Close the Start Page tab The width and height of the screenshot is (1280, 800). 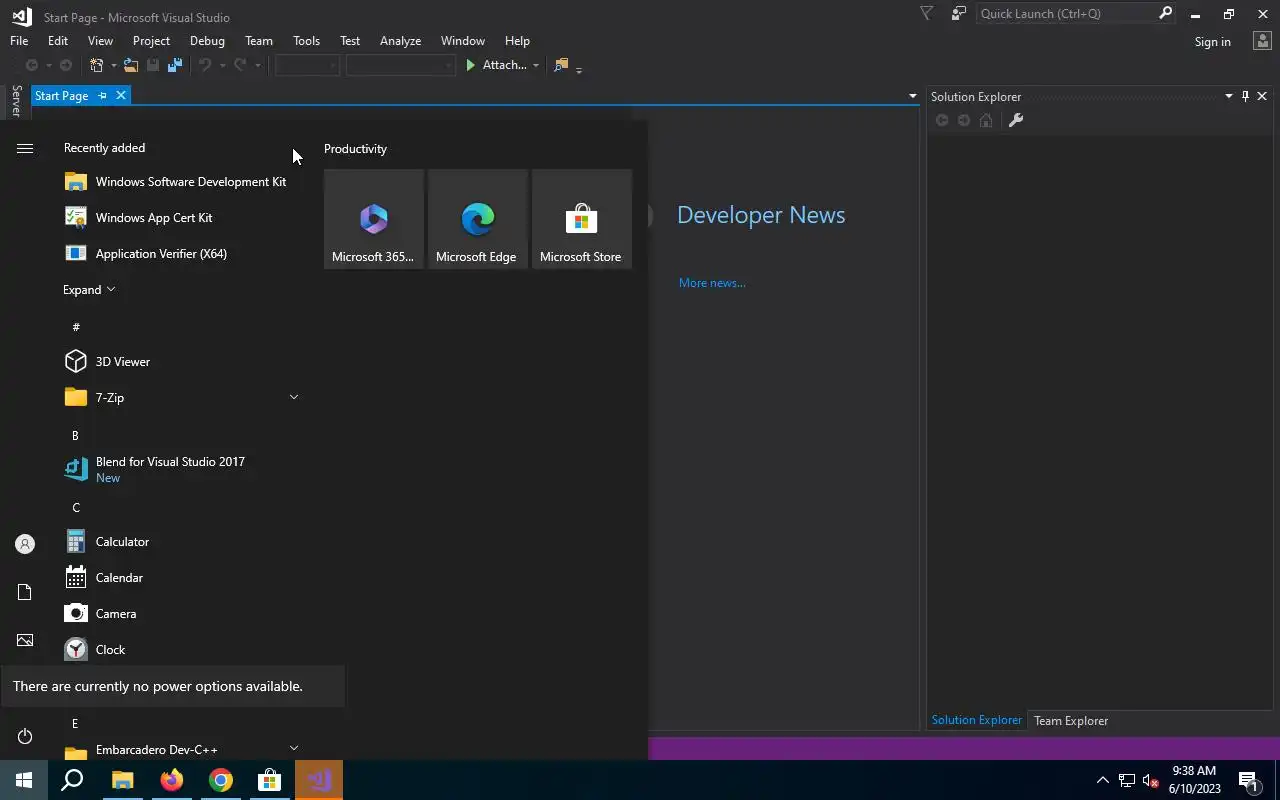pos(121,96)
